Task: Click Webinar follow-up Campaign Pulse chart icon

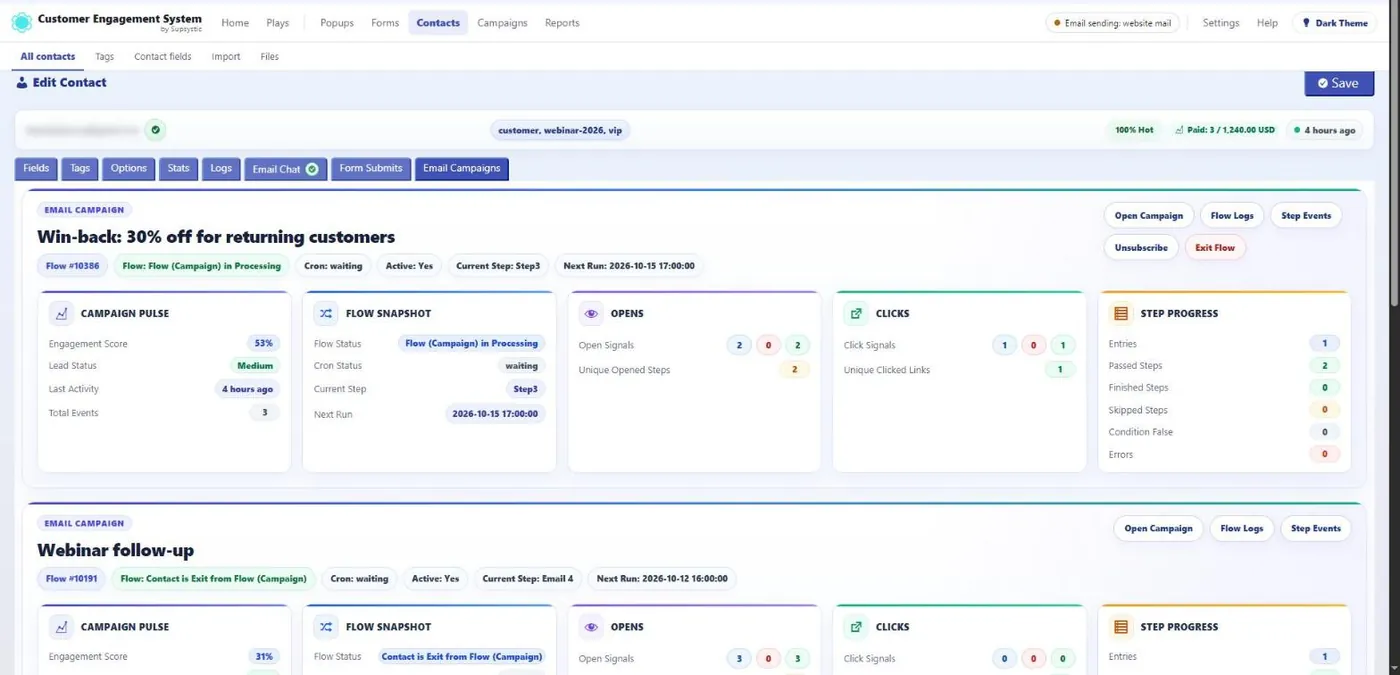Action: (61, 627)
